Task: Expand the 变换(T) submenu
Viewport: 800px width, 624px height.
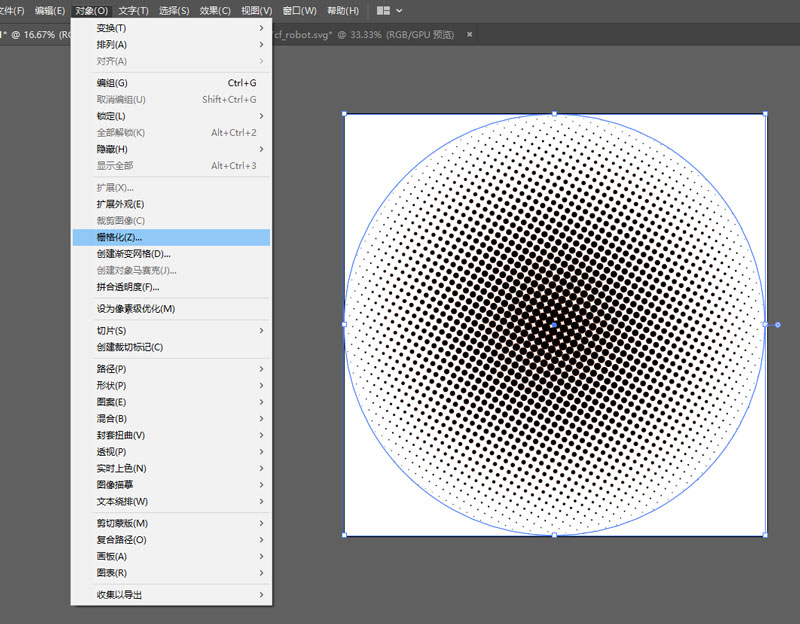Action: (171, 28)
